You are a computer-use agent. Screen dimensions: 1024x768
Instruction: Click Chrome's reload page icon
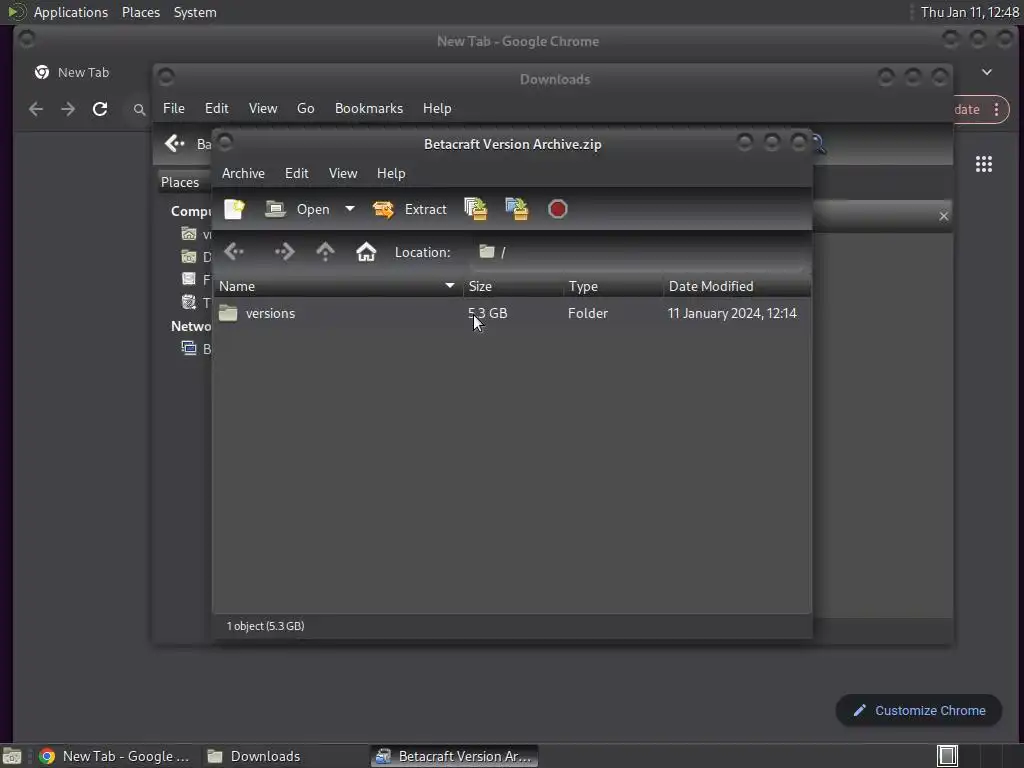100,109
